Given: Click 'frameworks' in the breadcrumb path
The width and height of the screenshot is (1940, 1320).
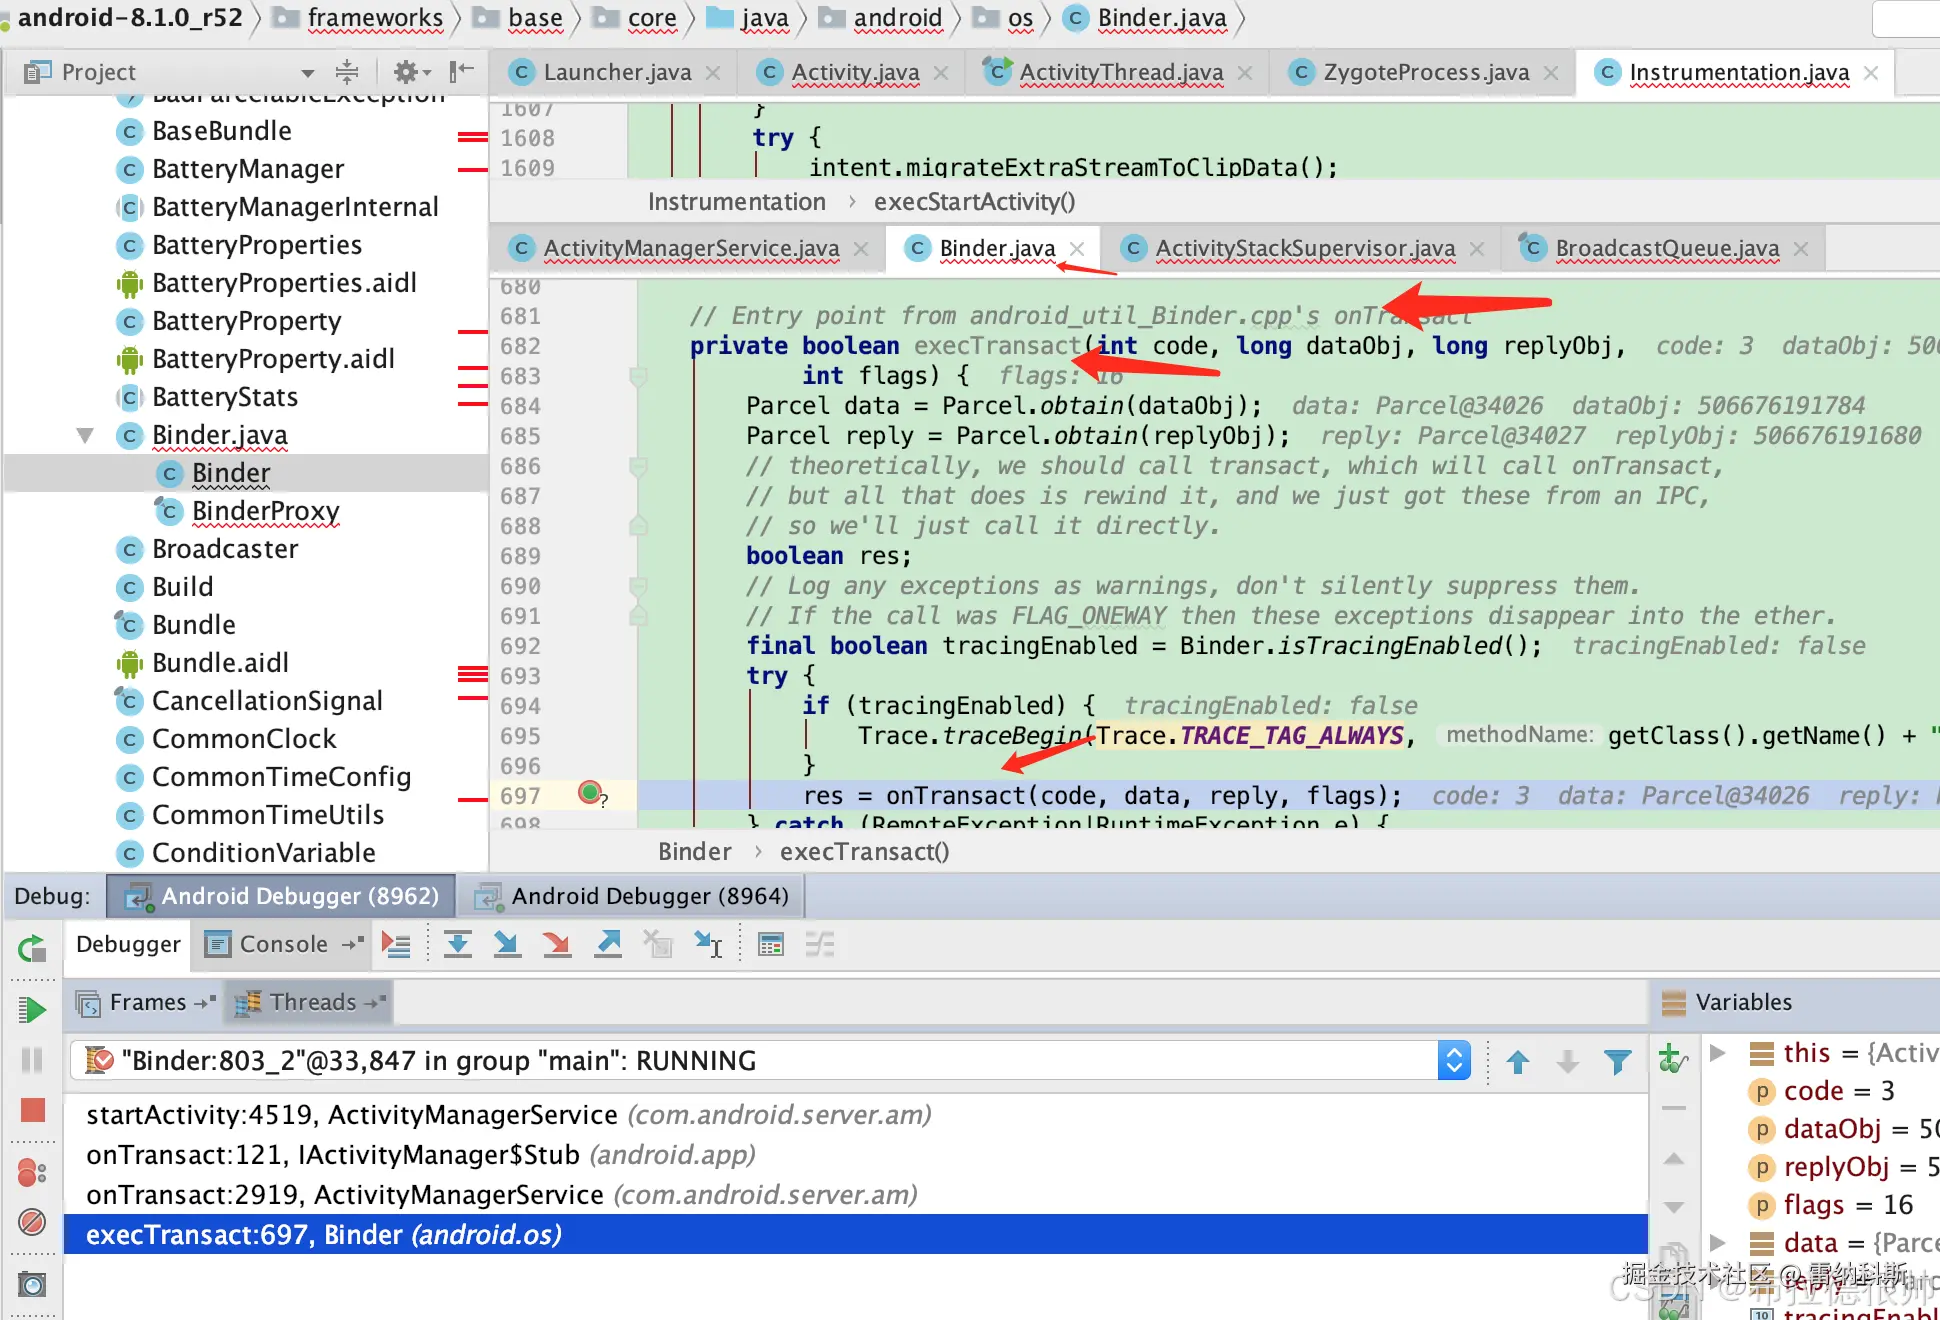Looking at the screenshot, I should pyautogui.click(x=375, y=18).
